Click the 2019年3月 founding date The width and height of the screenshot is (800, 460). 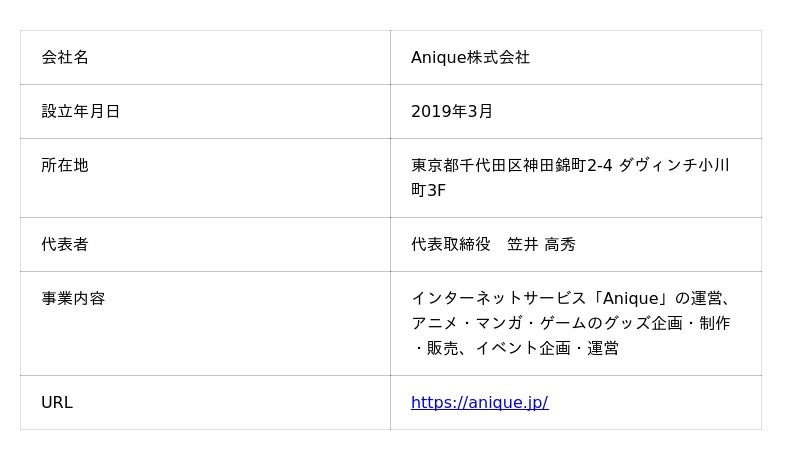click(452, 112)
